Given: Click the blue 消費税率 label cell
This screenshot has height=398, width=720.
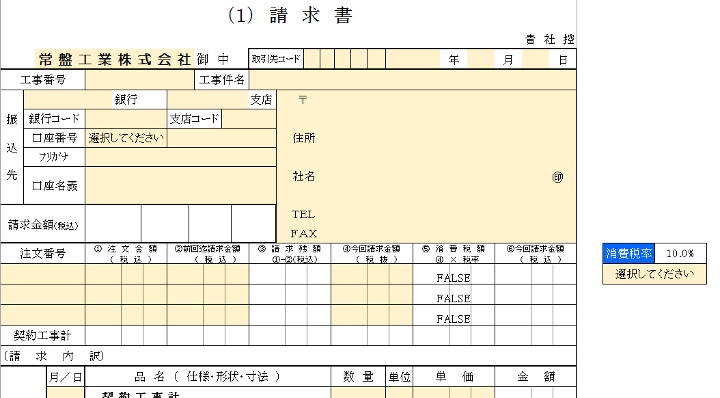Looking at the screenshot, I should [629, 253].
